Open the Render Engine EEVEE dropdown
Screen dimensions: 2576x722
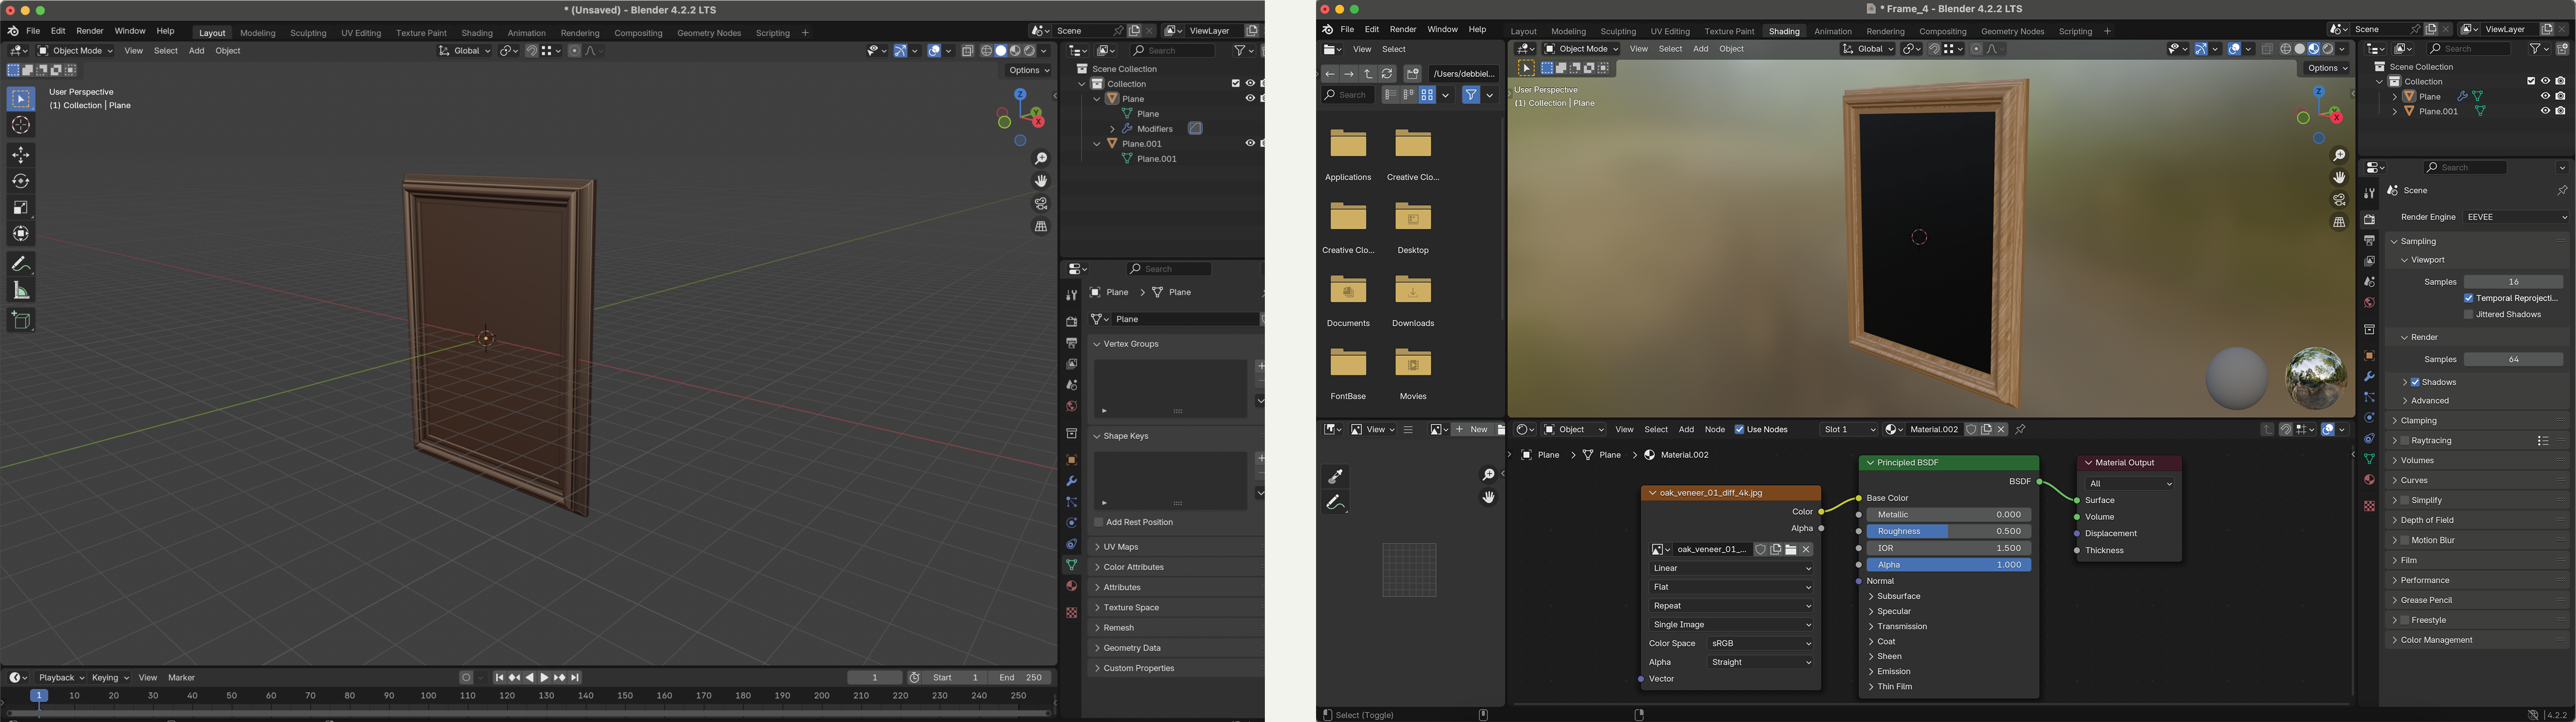point(2516,217)
